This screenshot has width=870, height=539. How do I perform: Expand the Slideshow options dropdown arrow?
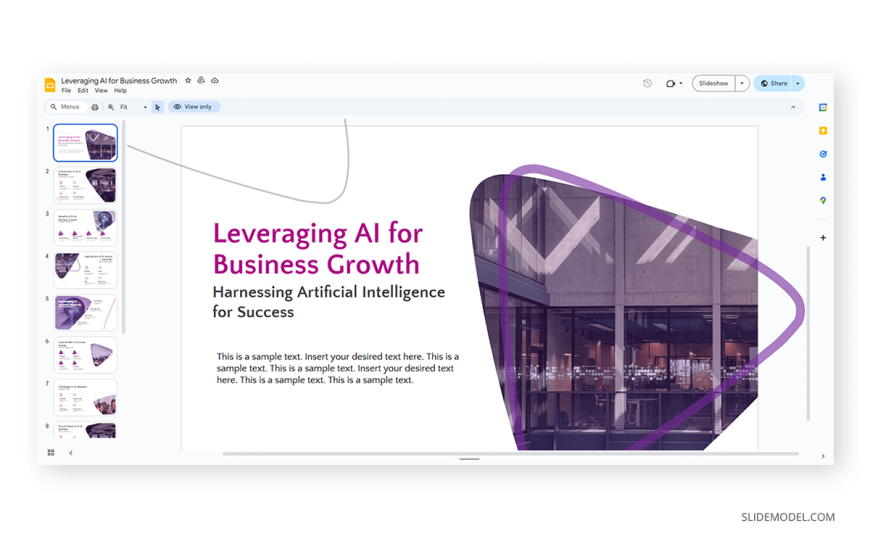[x=742, y=84]
